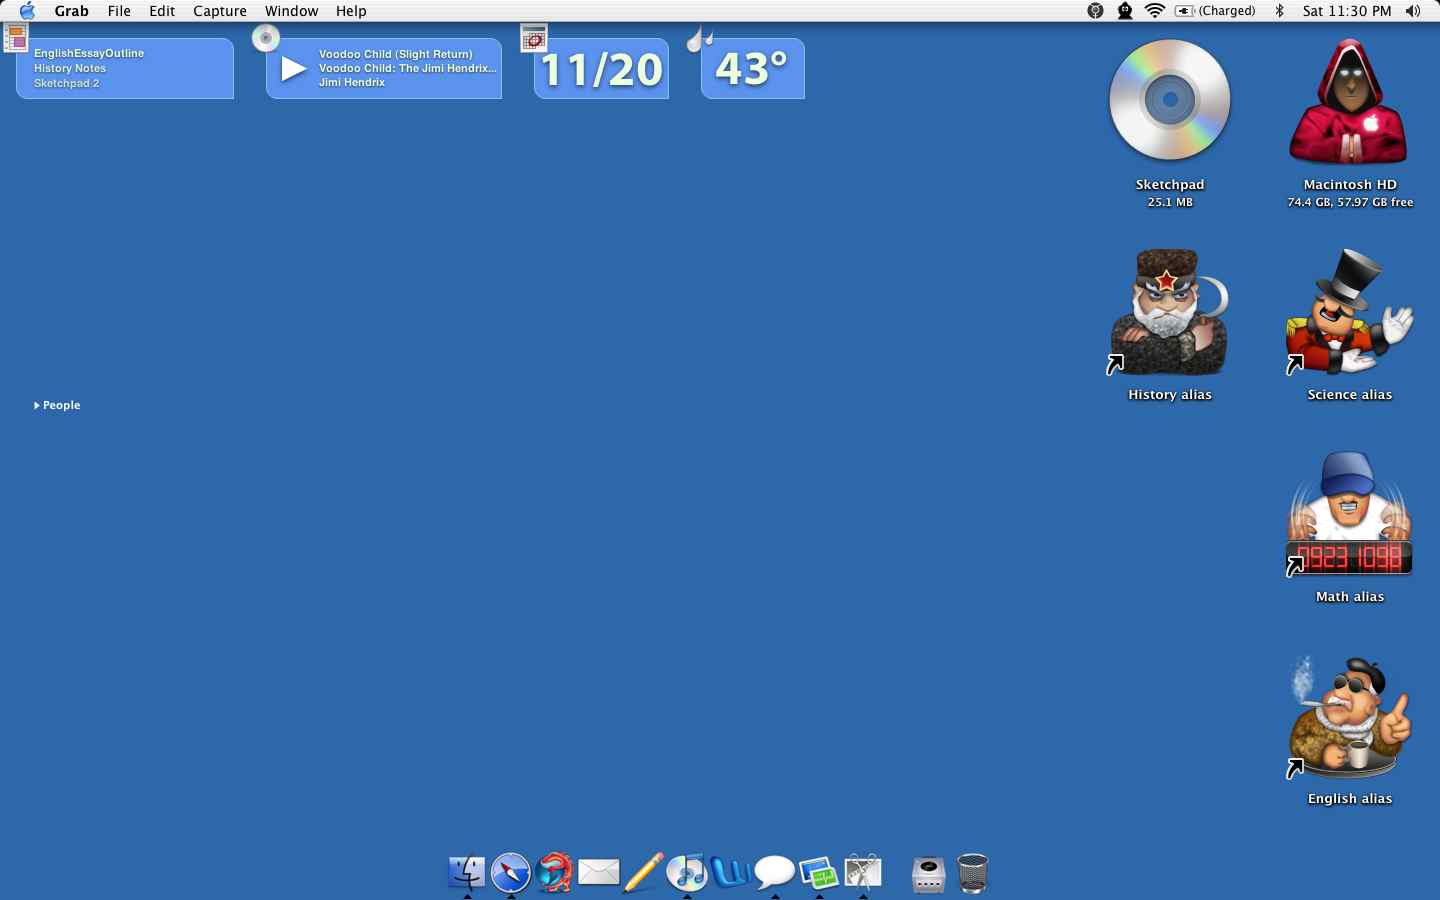Open the speech bubble chat icon in the Dock
This screenshot has height=900, width=1440.
click(775, 872)
